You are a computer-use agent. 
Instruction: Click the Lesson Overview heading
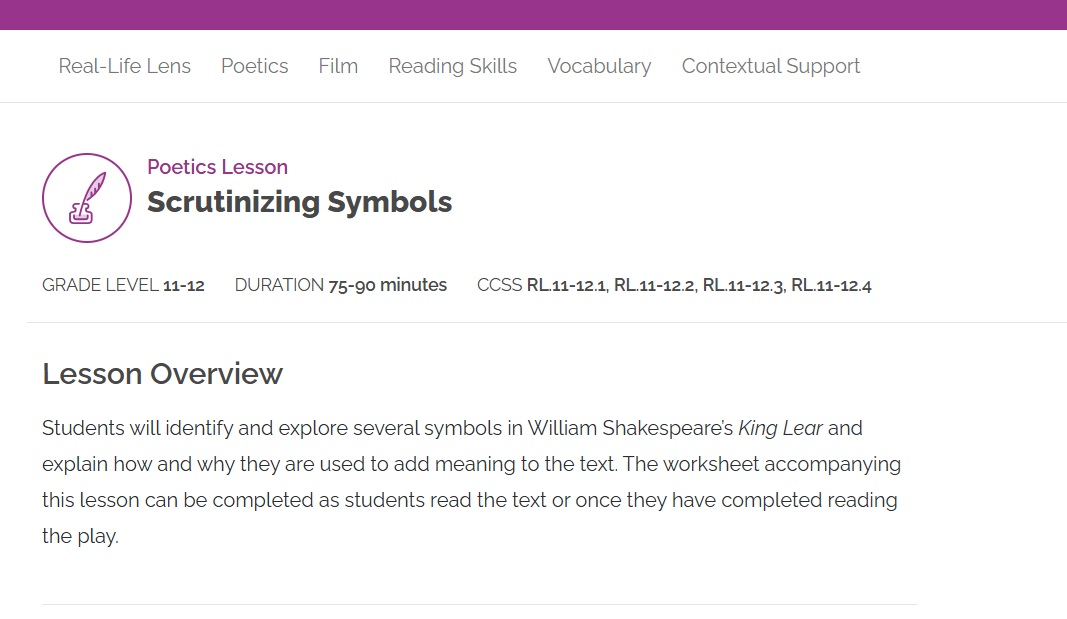(x=162, y=374)
